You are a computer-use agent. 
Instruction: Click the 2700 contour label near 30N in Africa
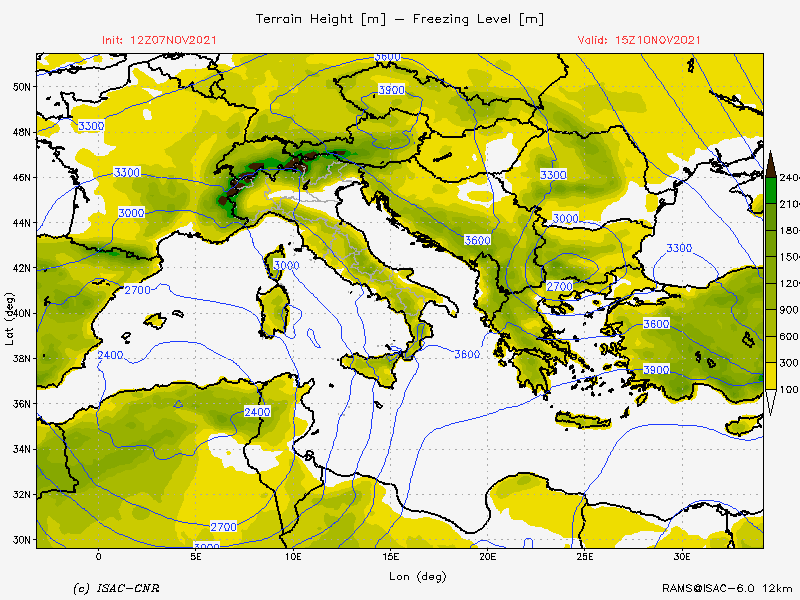coord(223,527)
